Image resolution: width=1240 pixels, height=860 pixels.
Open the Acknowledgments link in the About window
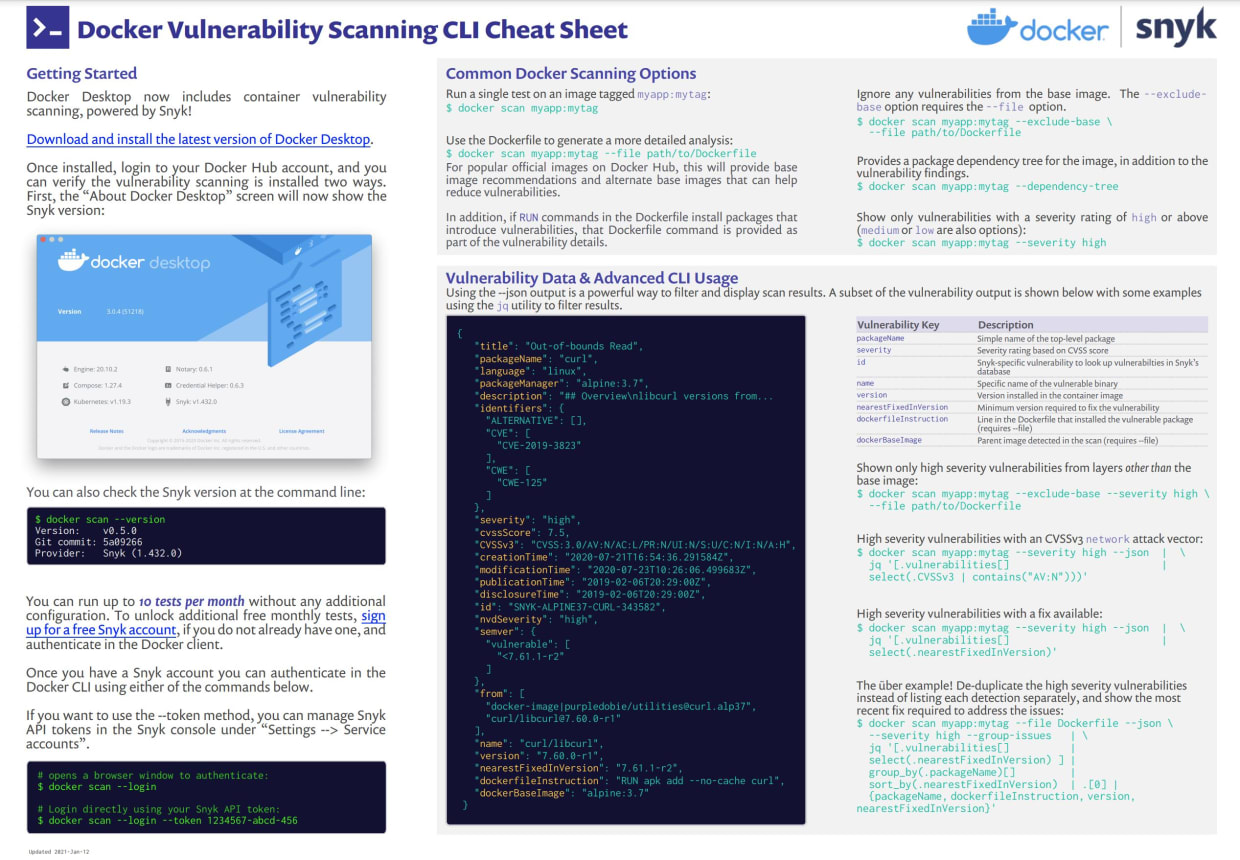click(204, 431)
